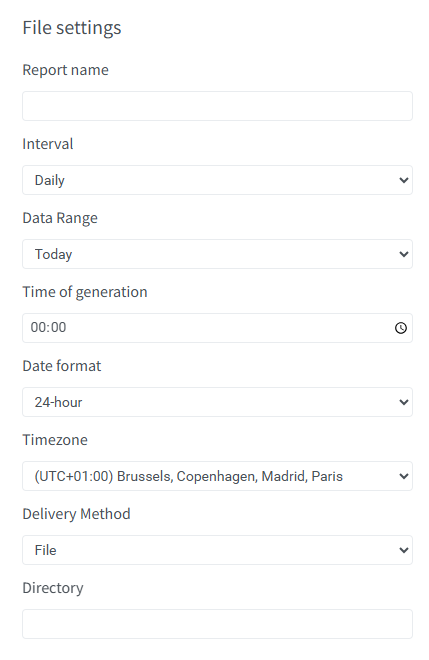Open the clock picker in Time of generation
The width and height of the screenshot is (429, 660).
400,328
